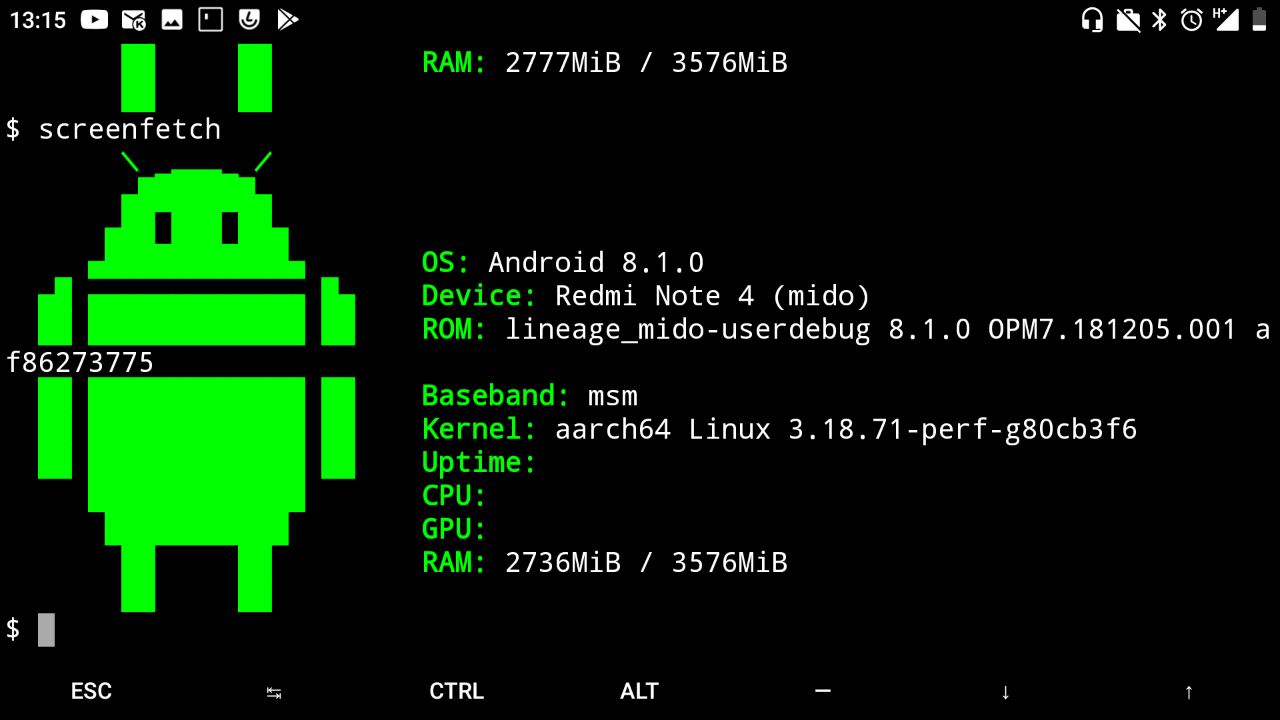Tap the Tab key icon in extra keys row
Image resolution: width=1280 pixels, height=720 pixels.
pos(274,692)
